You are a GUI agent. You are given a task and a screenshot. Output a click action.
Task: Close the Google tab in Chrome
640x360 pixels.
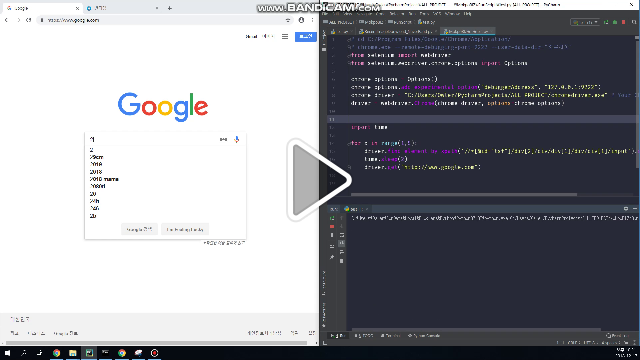pos(77,8)
